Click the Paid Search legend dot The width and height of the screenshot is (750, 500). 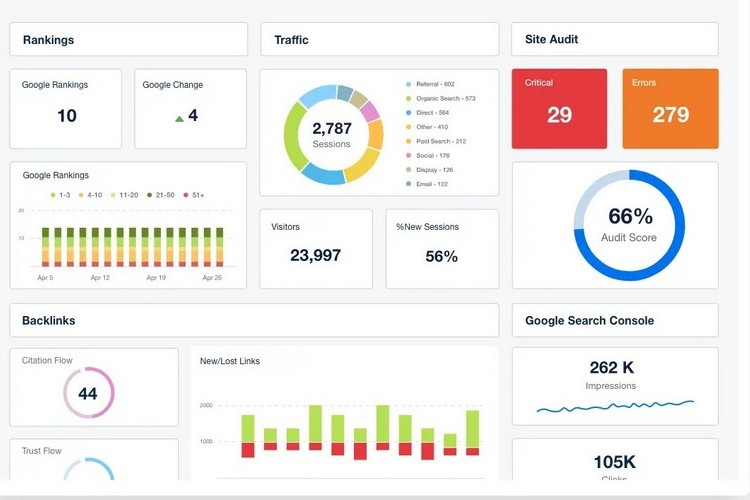tap(409, 141)
